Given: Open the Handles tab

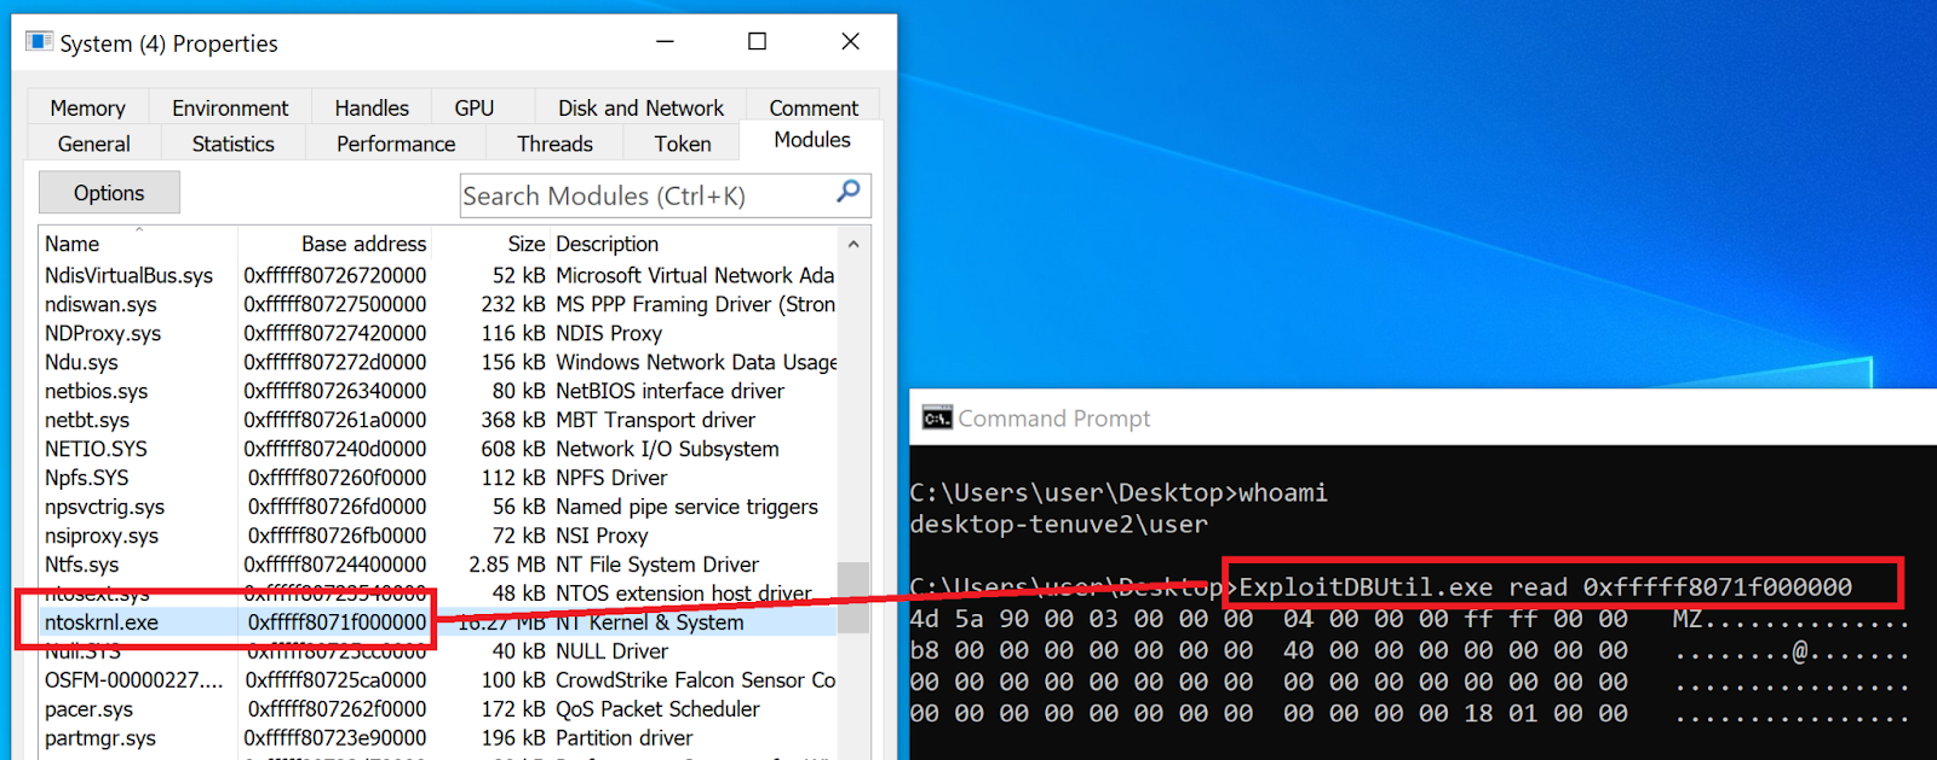Looking at the screenshot, I should pyautogui.click(x=371, y=108).
